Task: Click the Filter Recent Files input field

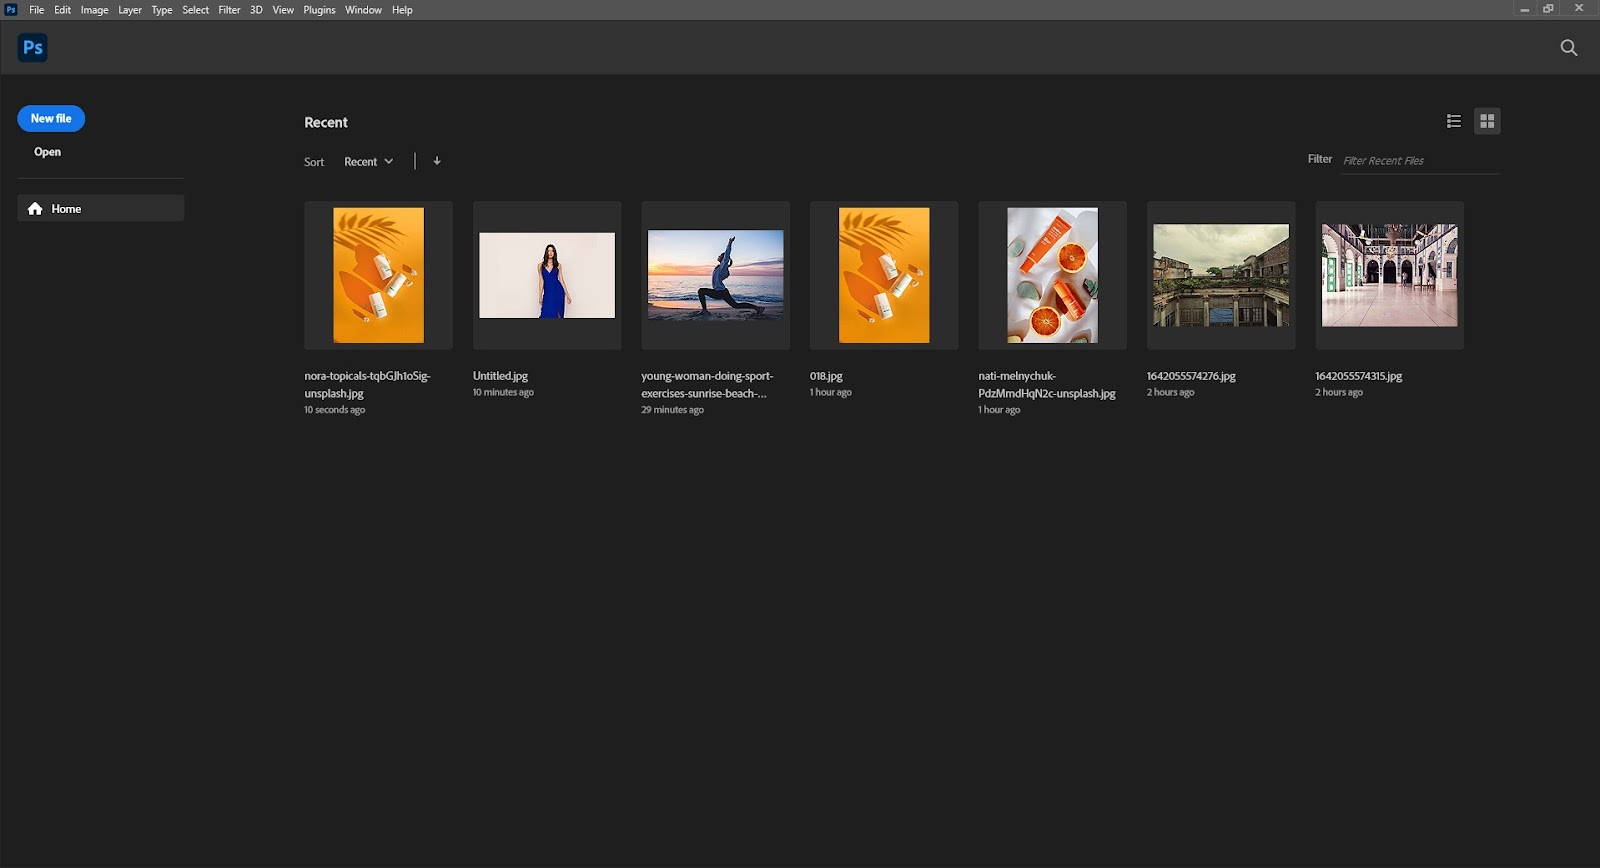Action: (x=1420, y=160)
